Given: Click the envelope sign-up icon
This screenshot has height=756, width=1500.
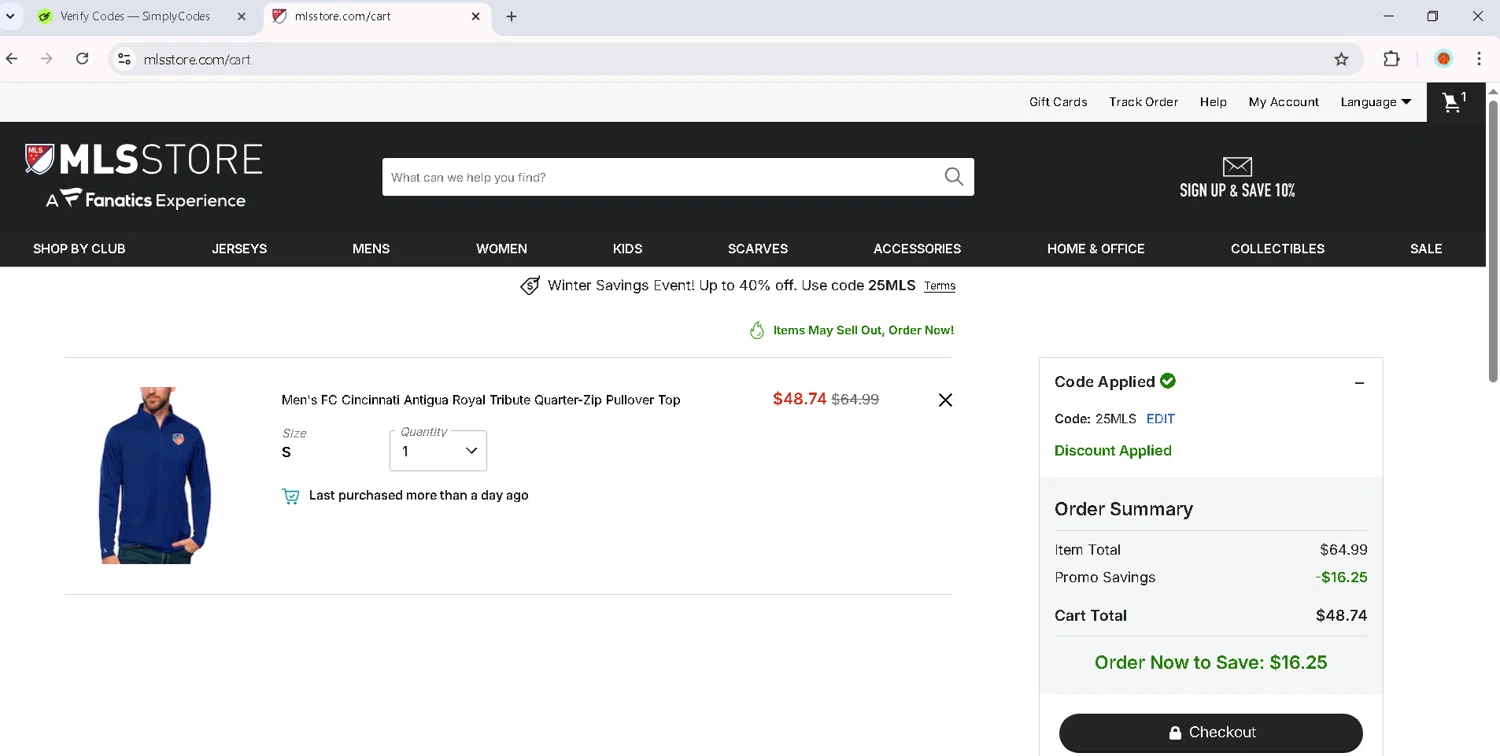Looking at the screenshot, I should [x=1237, y=166].
